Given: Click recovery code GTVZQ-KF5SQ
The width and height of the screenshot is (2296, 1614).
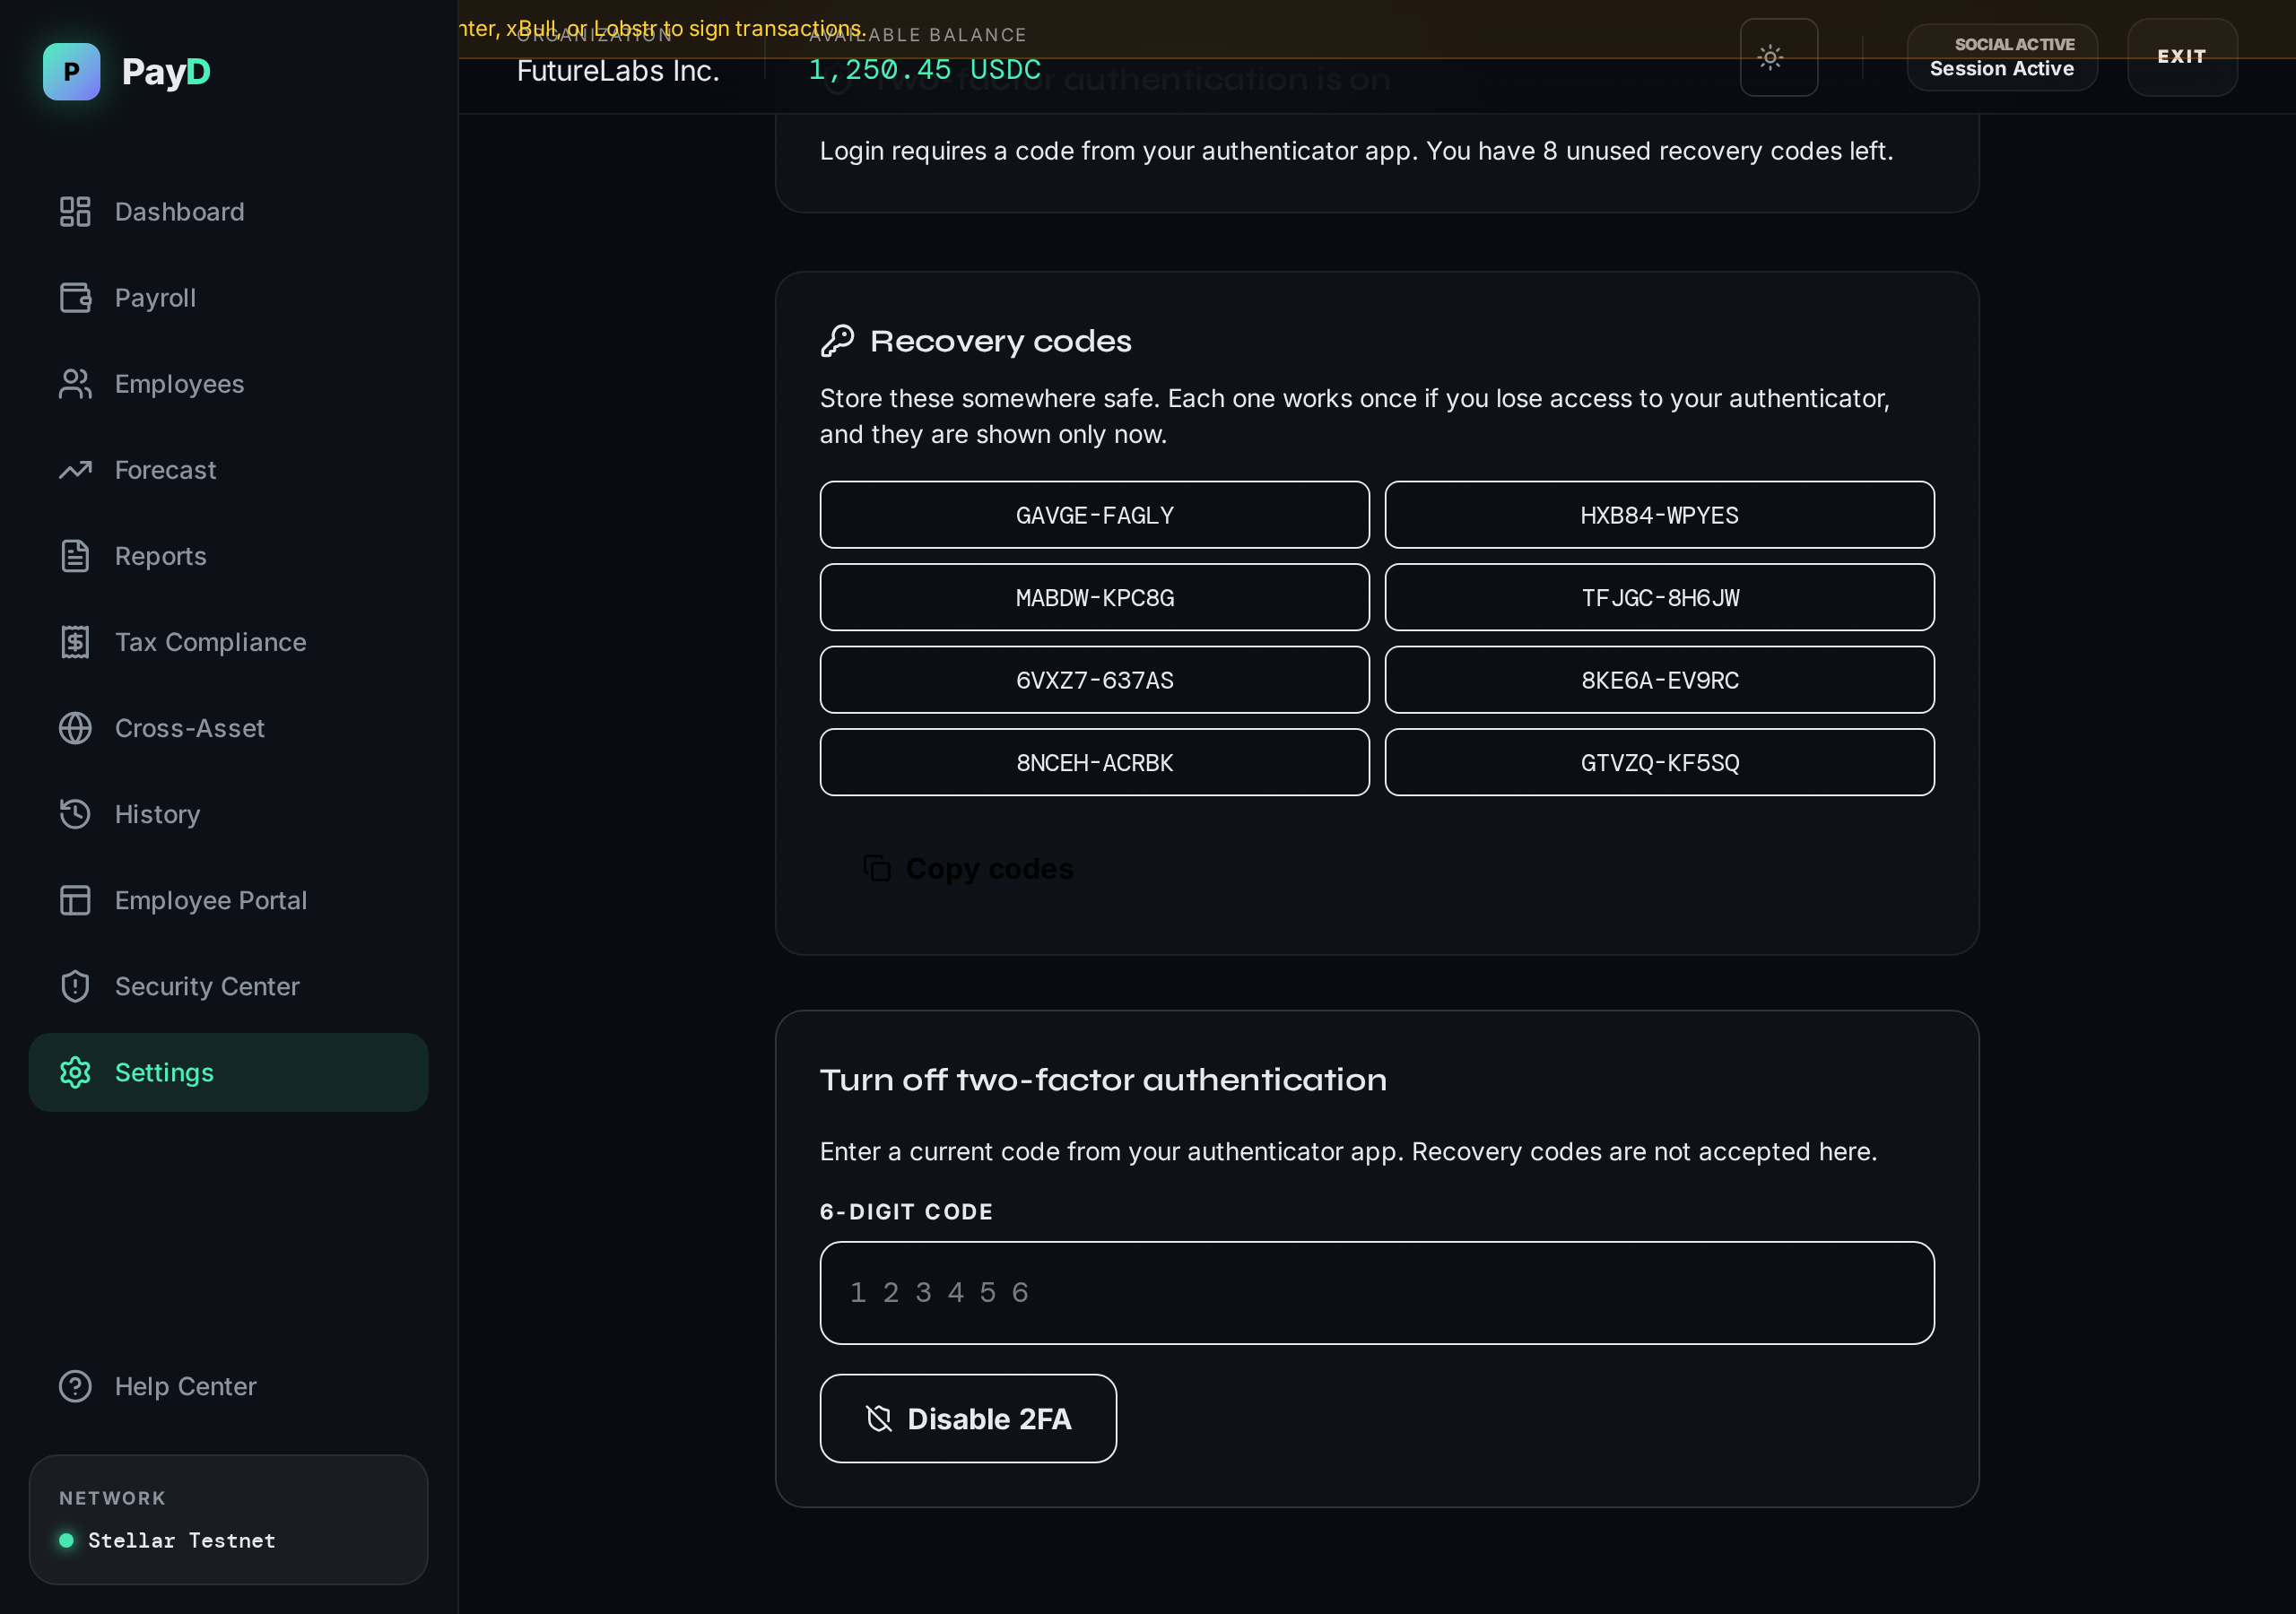Looking at the screenshot, I should coord(1659,762).
